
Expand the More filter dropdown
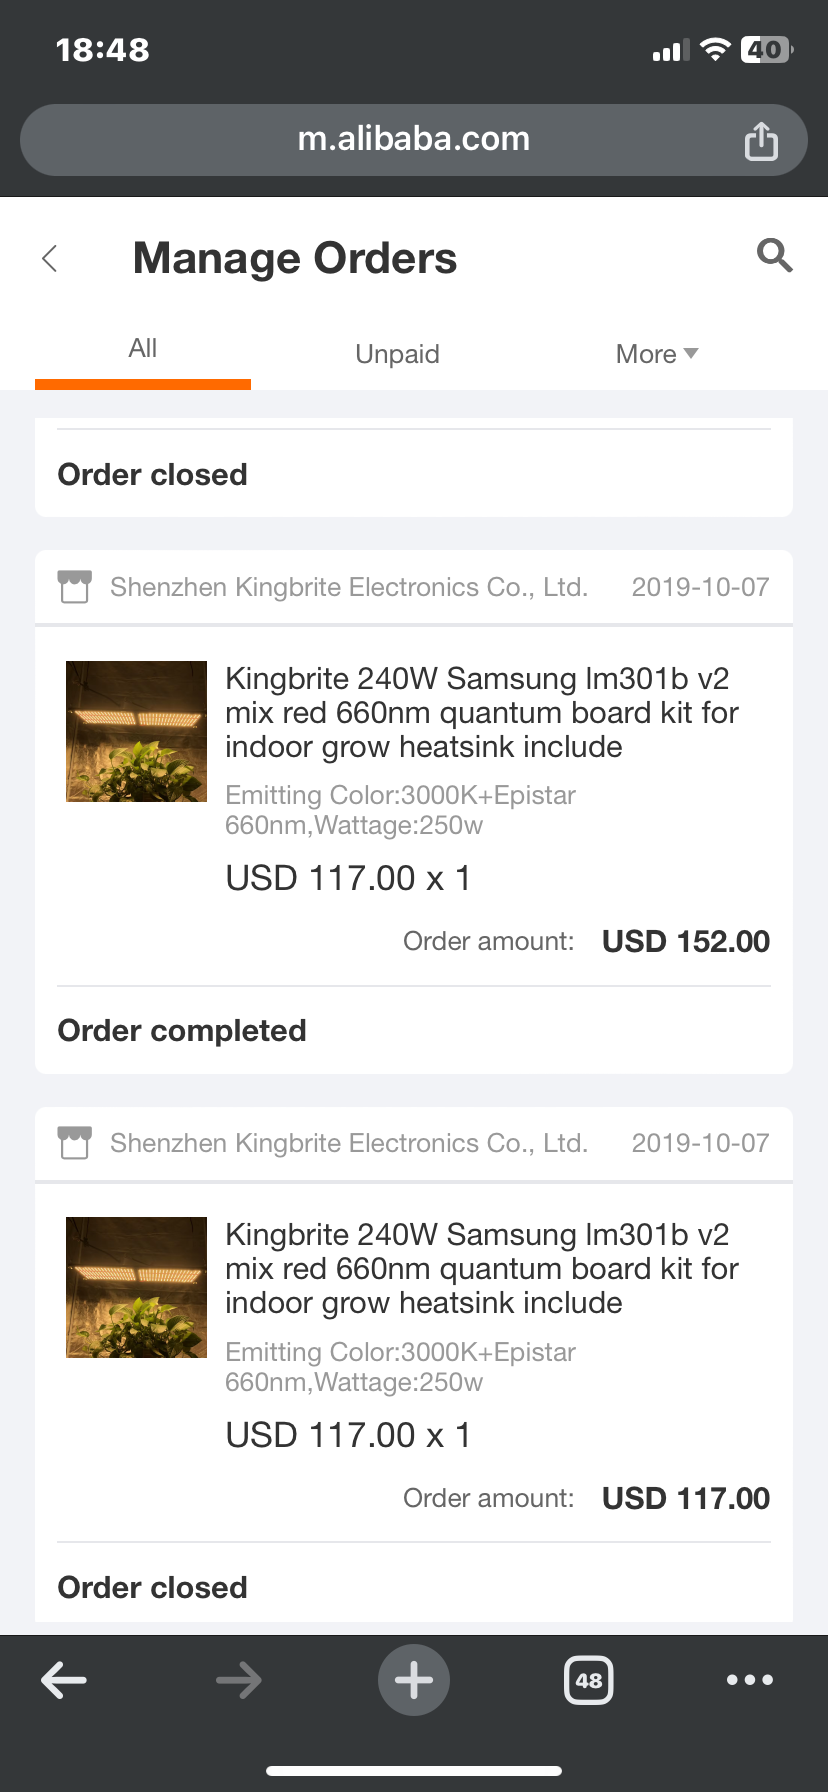click(x=657, y=354)
